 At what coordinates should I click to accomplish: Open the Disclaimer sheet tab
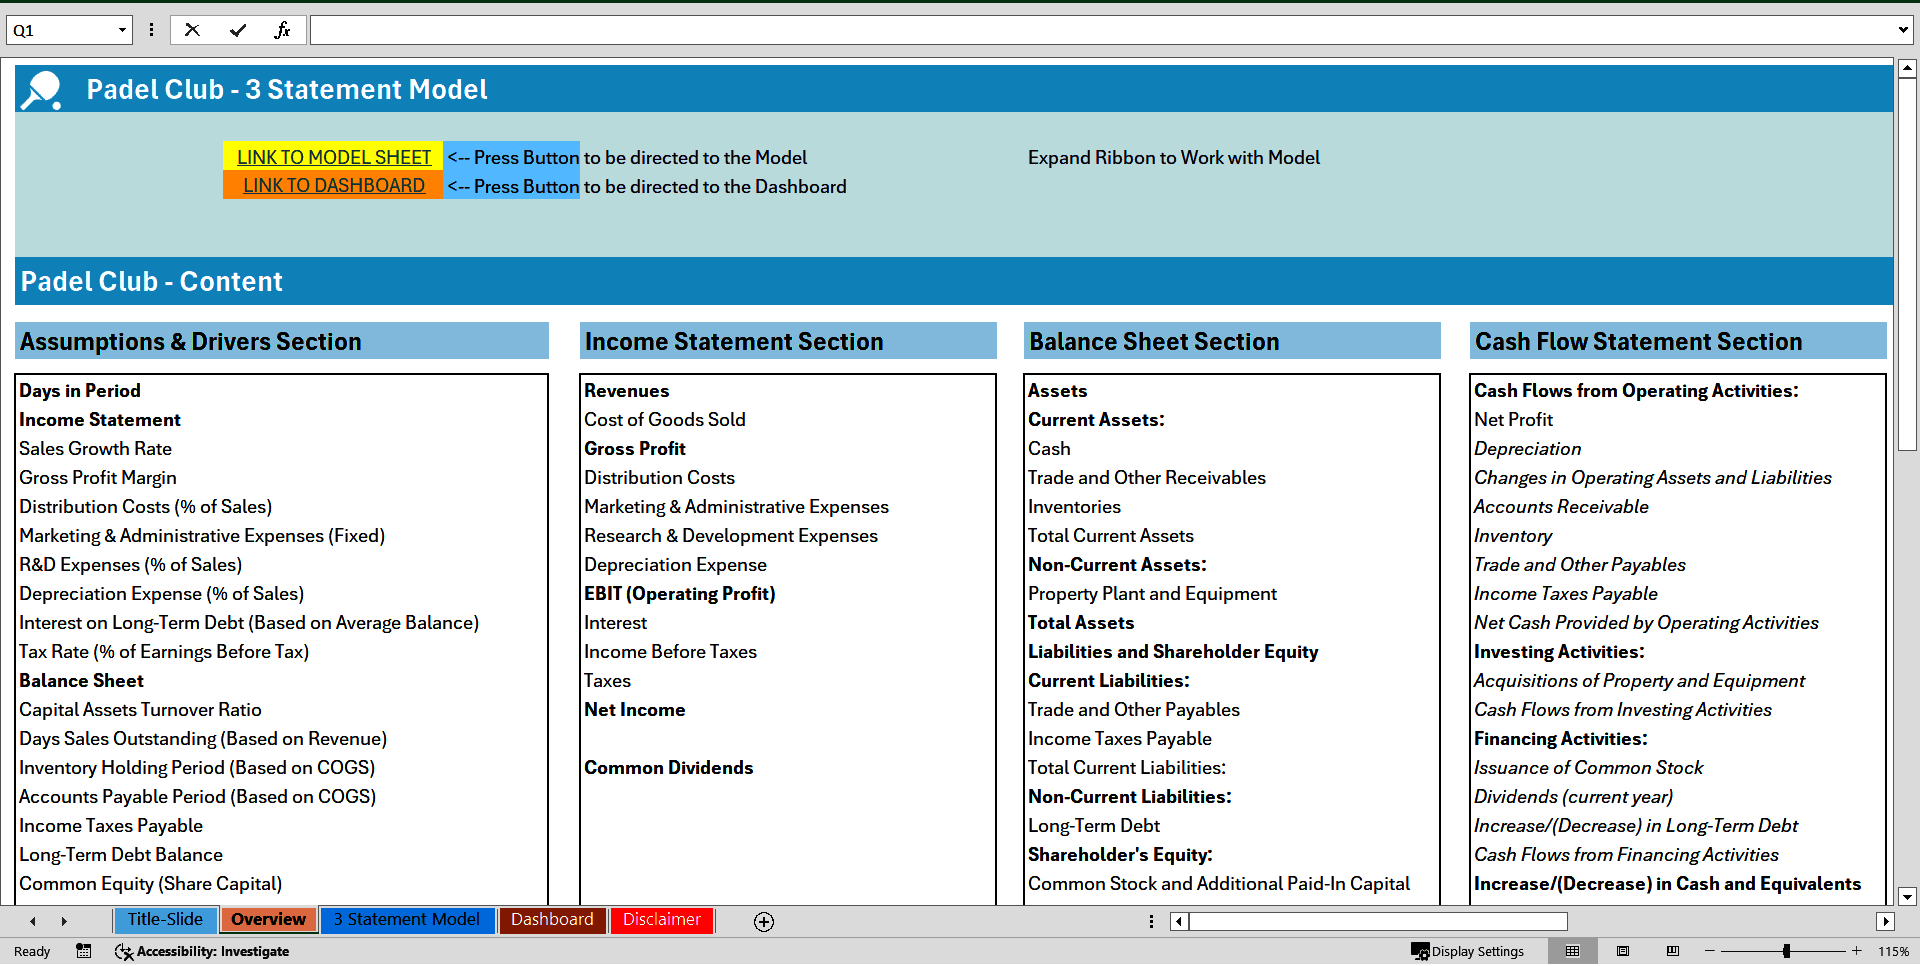pyautogui.click(x=662, y=920)
